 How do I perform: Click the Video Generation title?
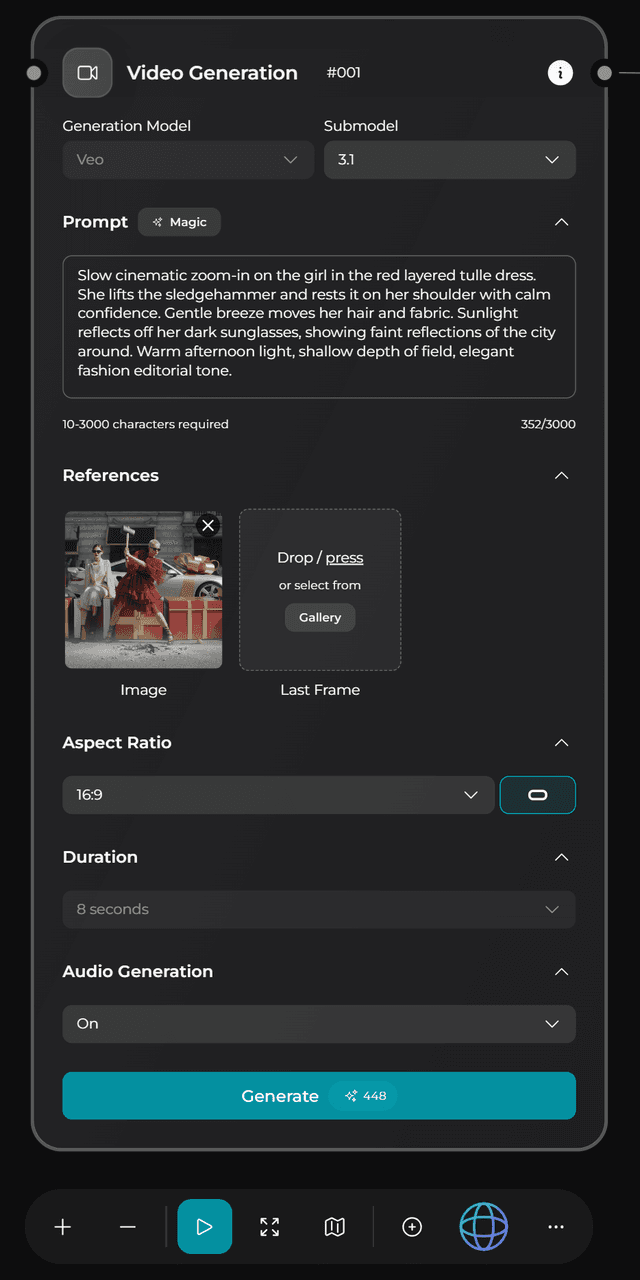pos(212,73)
